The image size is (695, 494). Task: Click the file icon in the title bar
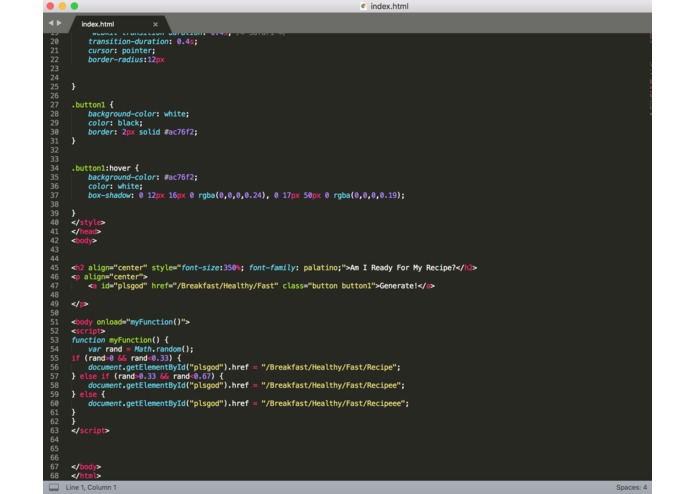tap(363, 6)
